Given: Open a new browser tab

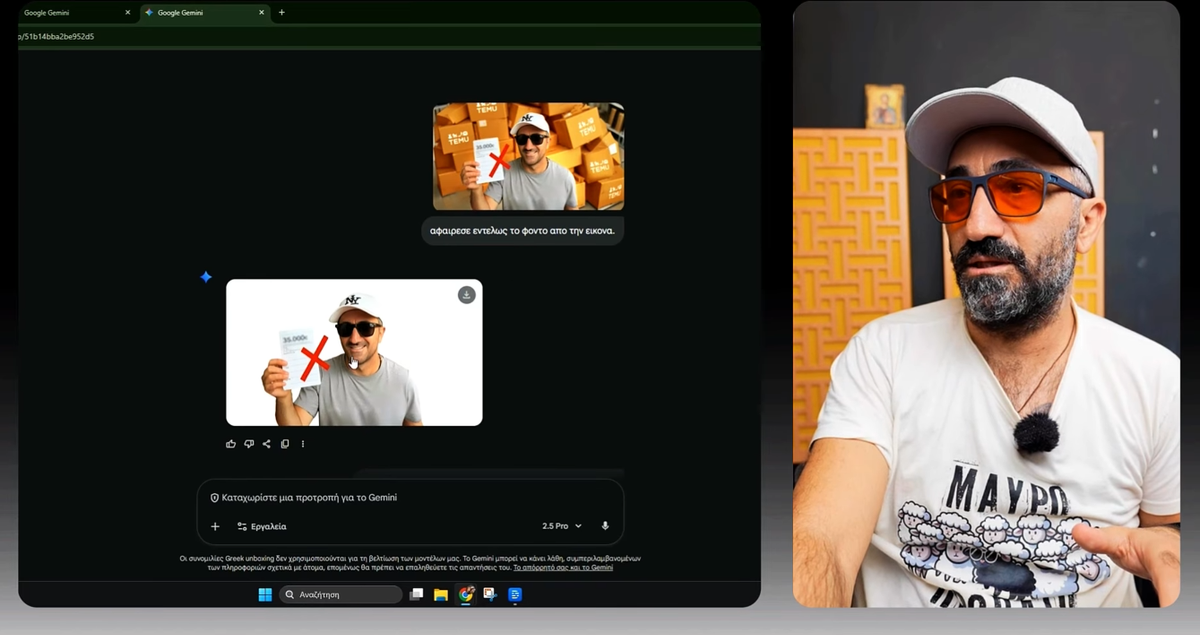Looking at the screenshot, I should (x=281, y=13).
